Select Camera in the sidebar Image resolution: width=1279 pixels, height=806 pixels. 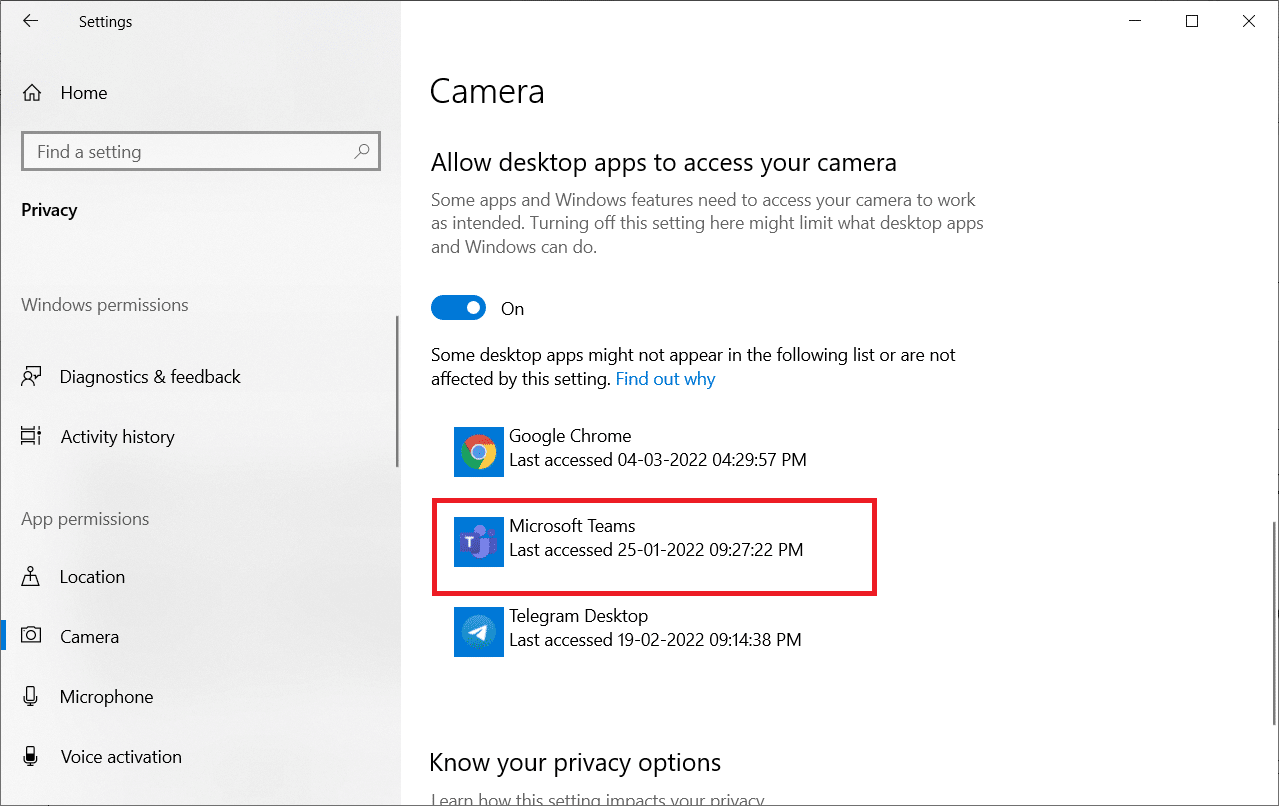coord(89,637)
